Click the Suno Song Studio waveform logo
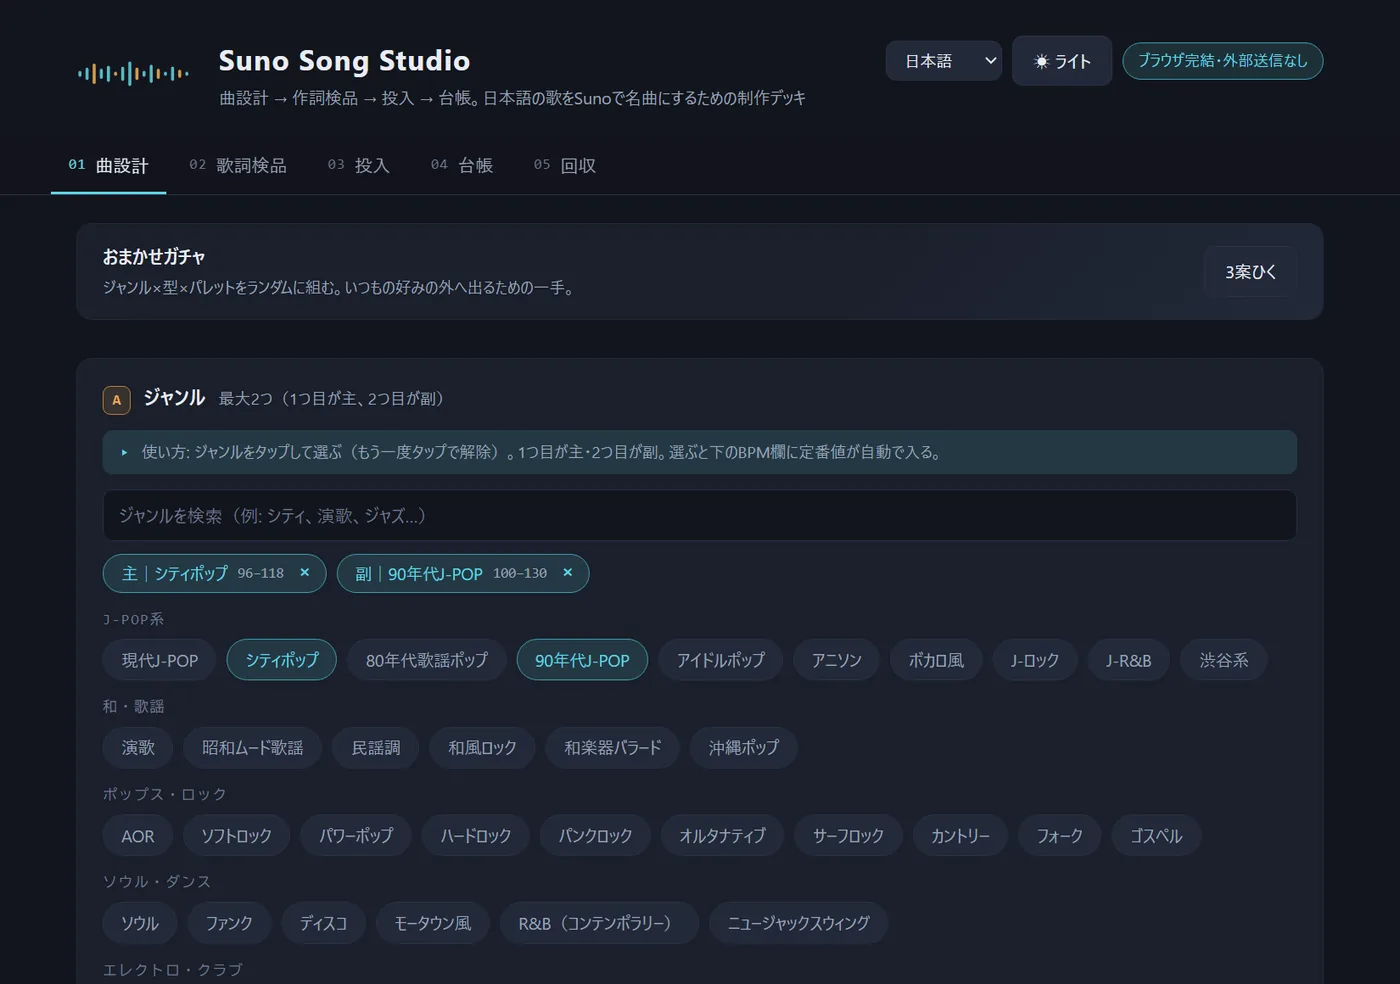This screenshot has width=1400, height=984. tap(133, 73)
